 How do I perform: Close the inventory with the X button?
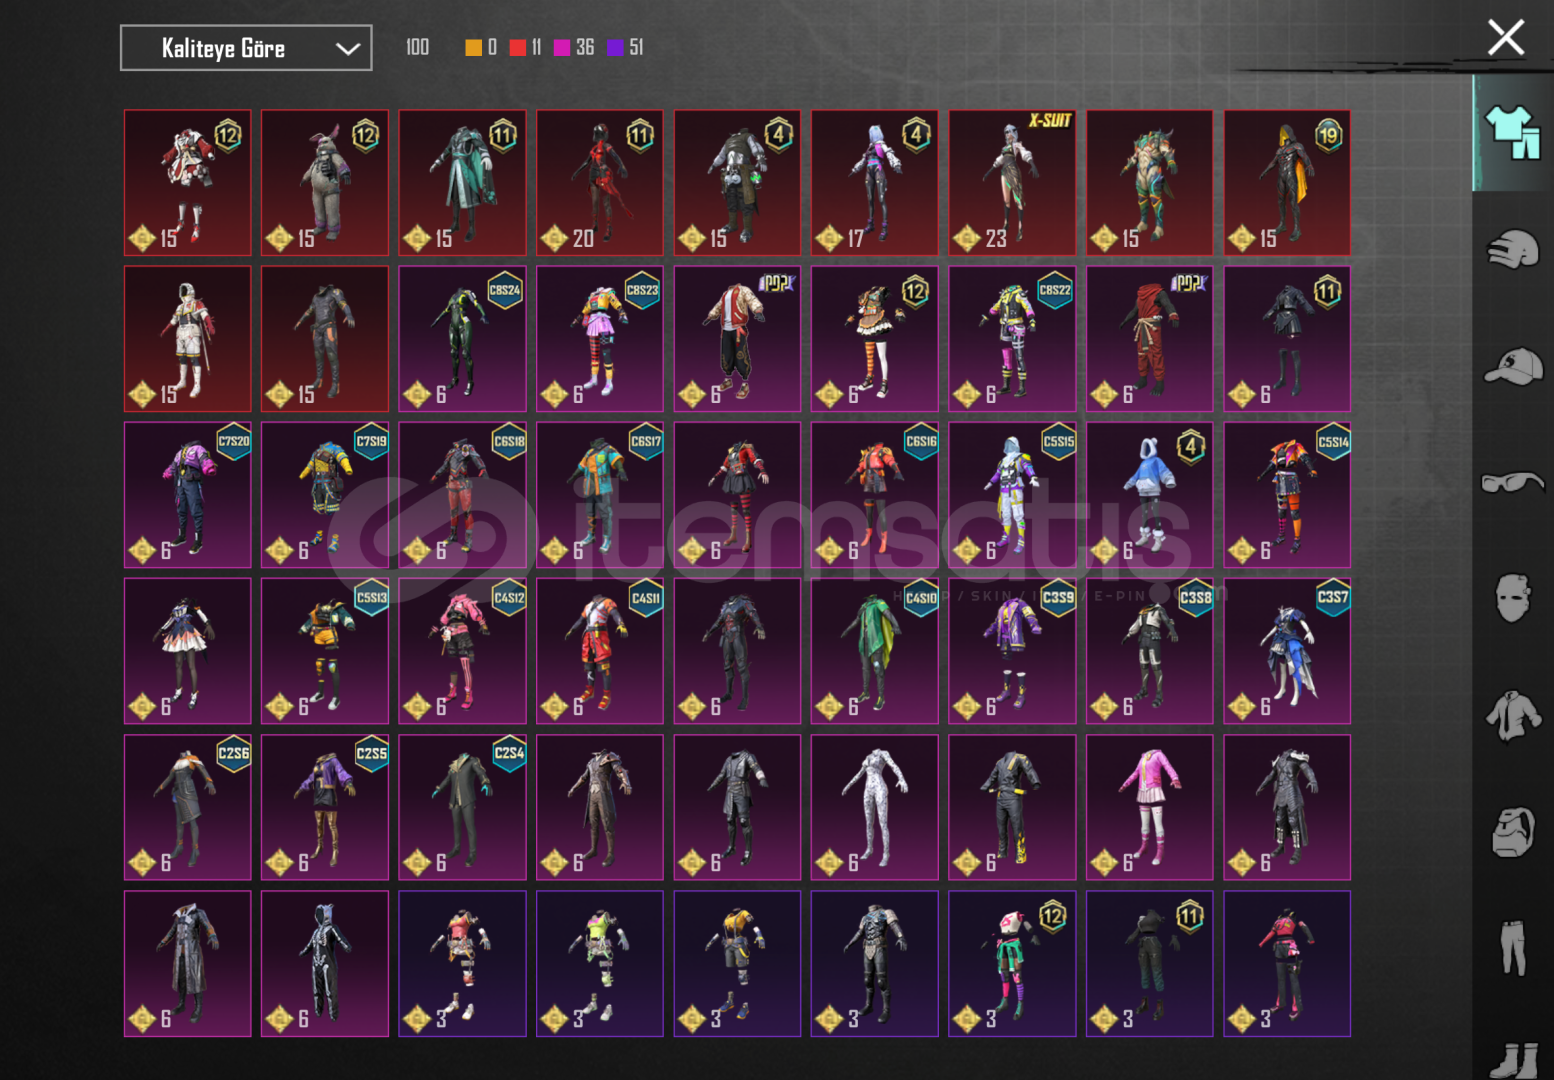1505,38
